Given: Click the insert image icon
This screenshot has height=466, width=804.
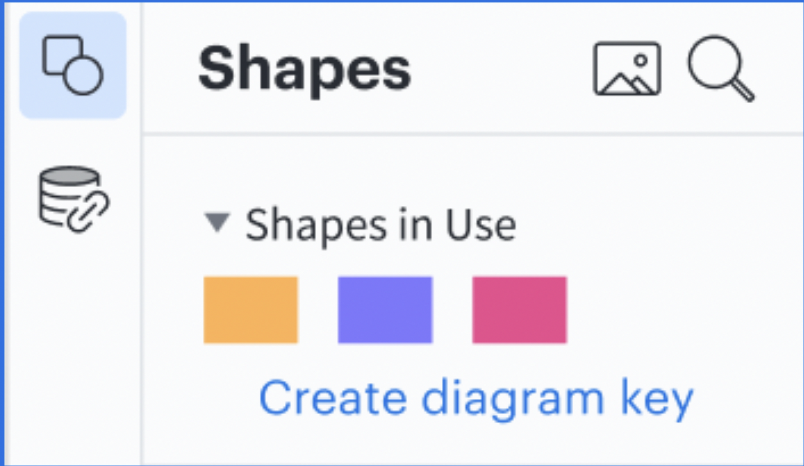Looking at the screenshot, I should [627, 69].
